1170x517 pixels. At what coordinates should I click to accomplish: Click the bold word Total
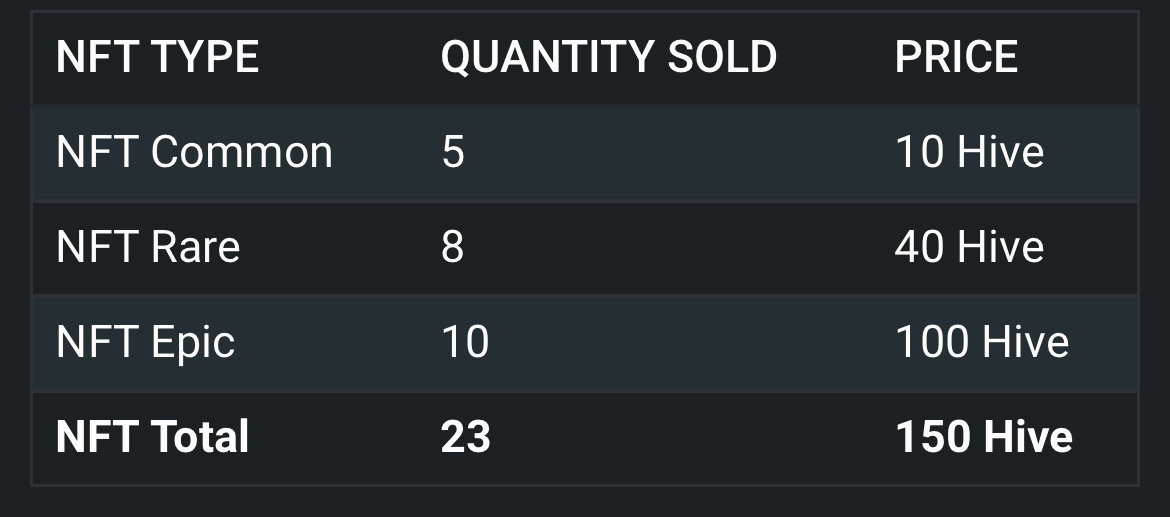point(199,437)
